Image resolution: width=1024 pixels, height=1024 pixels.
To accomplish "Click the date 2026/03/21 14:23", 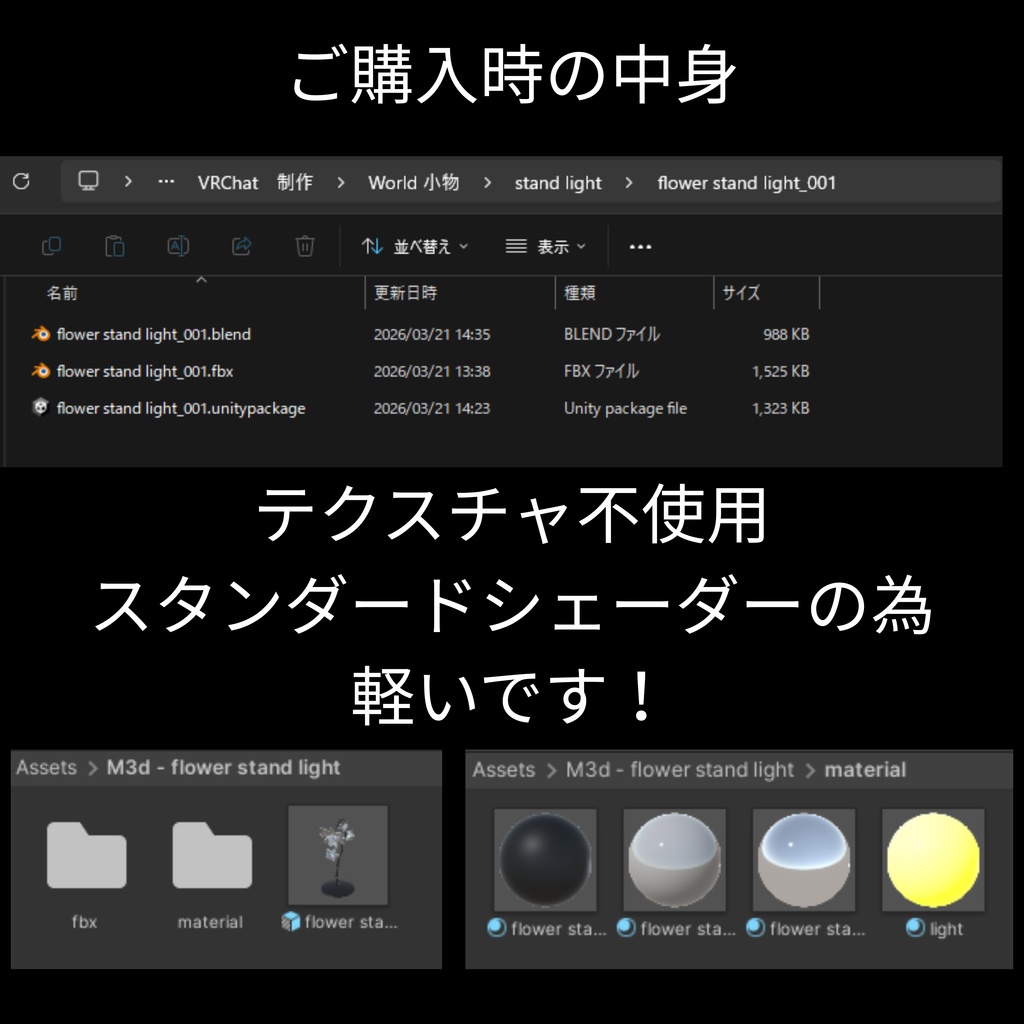I will [x=432, y=408].
